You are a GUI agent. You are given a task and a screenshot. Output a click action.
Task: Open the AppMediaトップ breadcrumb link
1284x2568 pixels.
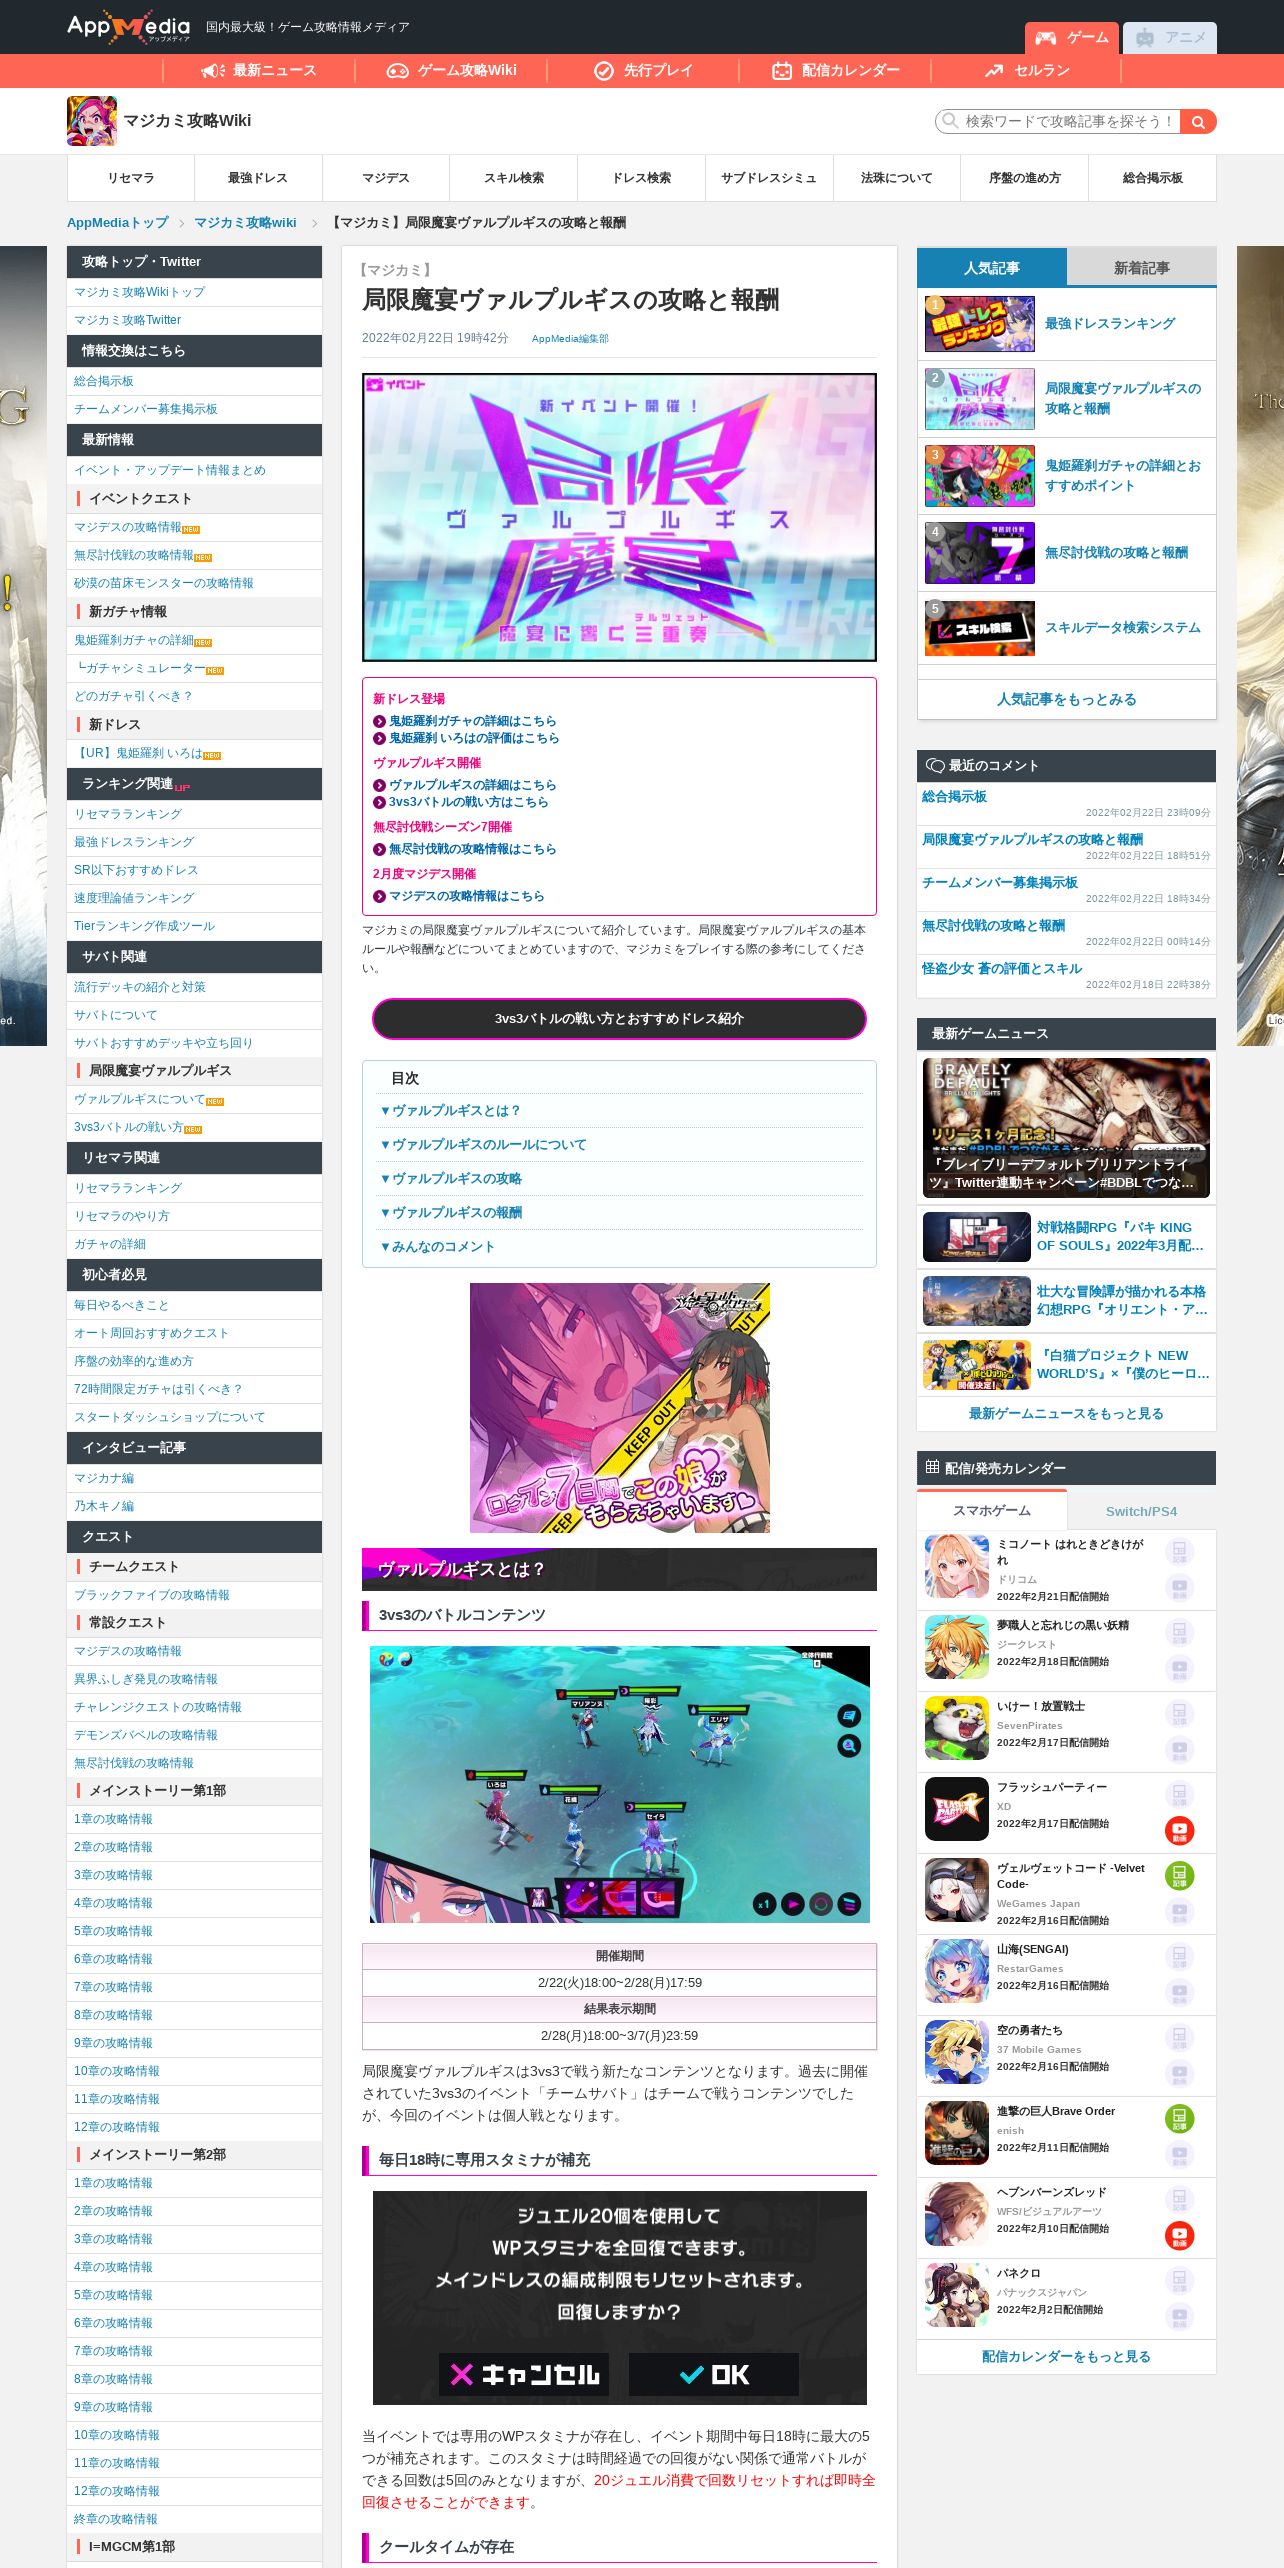(x=117, y=223)
